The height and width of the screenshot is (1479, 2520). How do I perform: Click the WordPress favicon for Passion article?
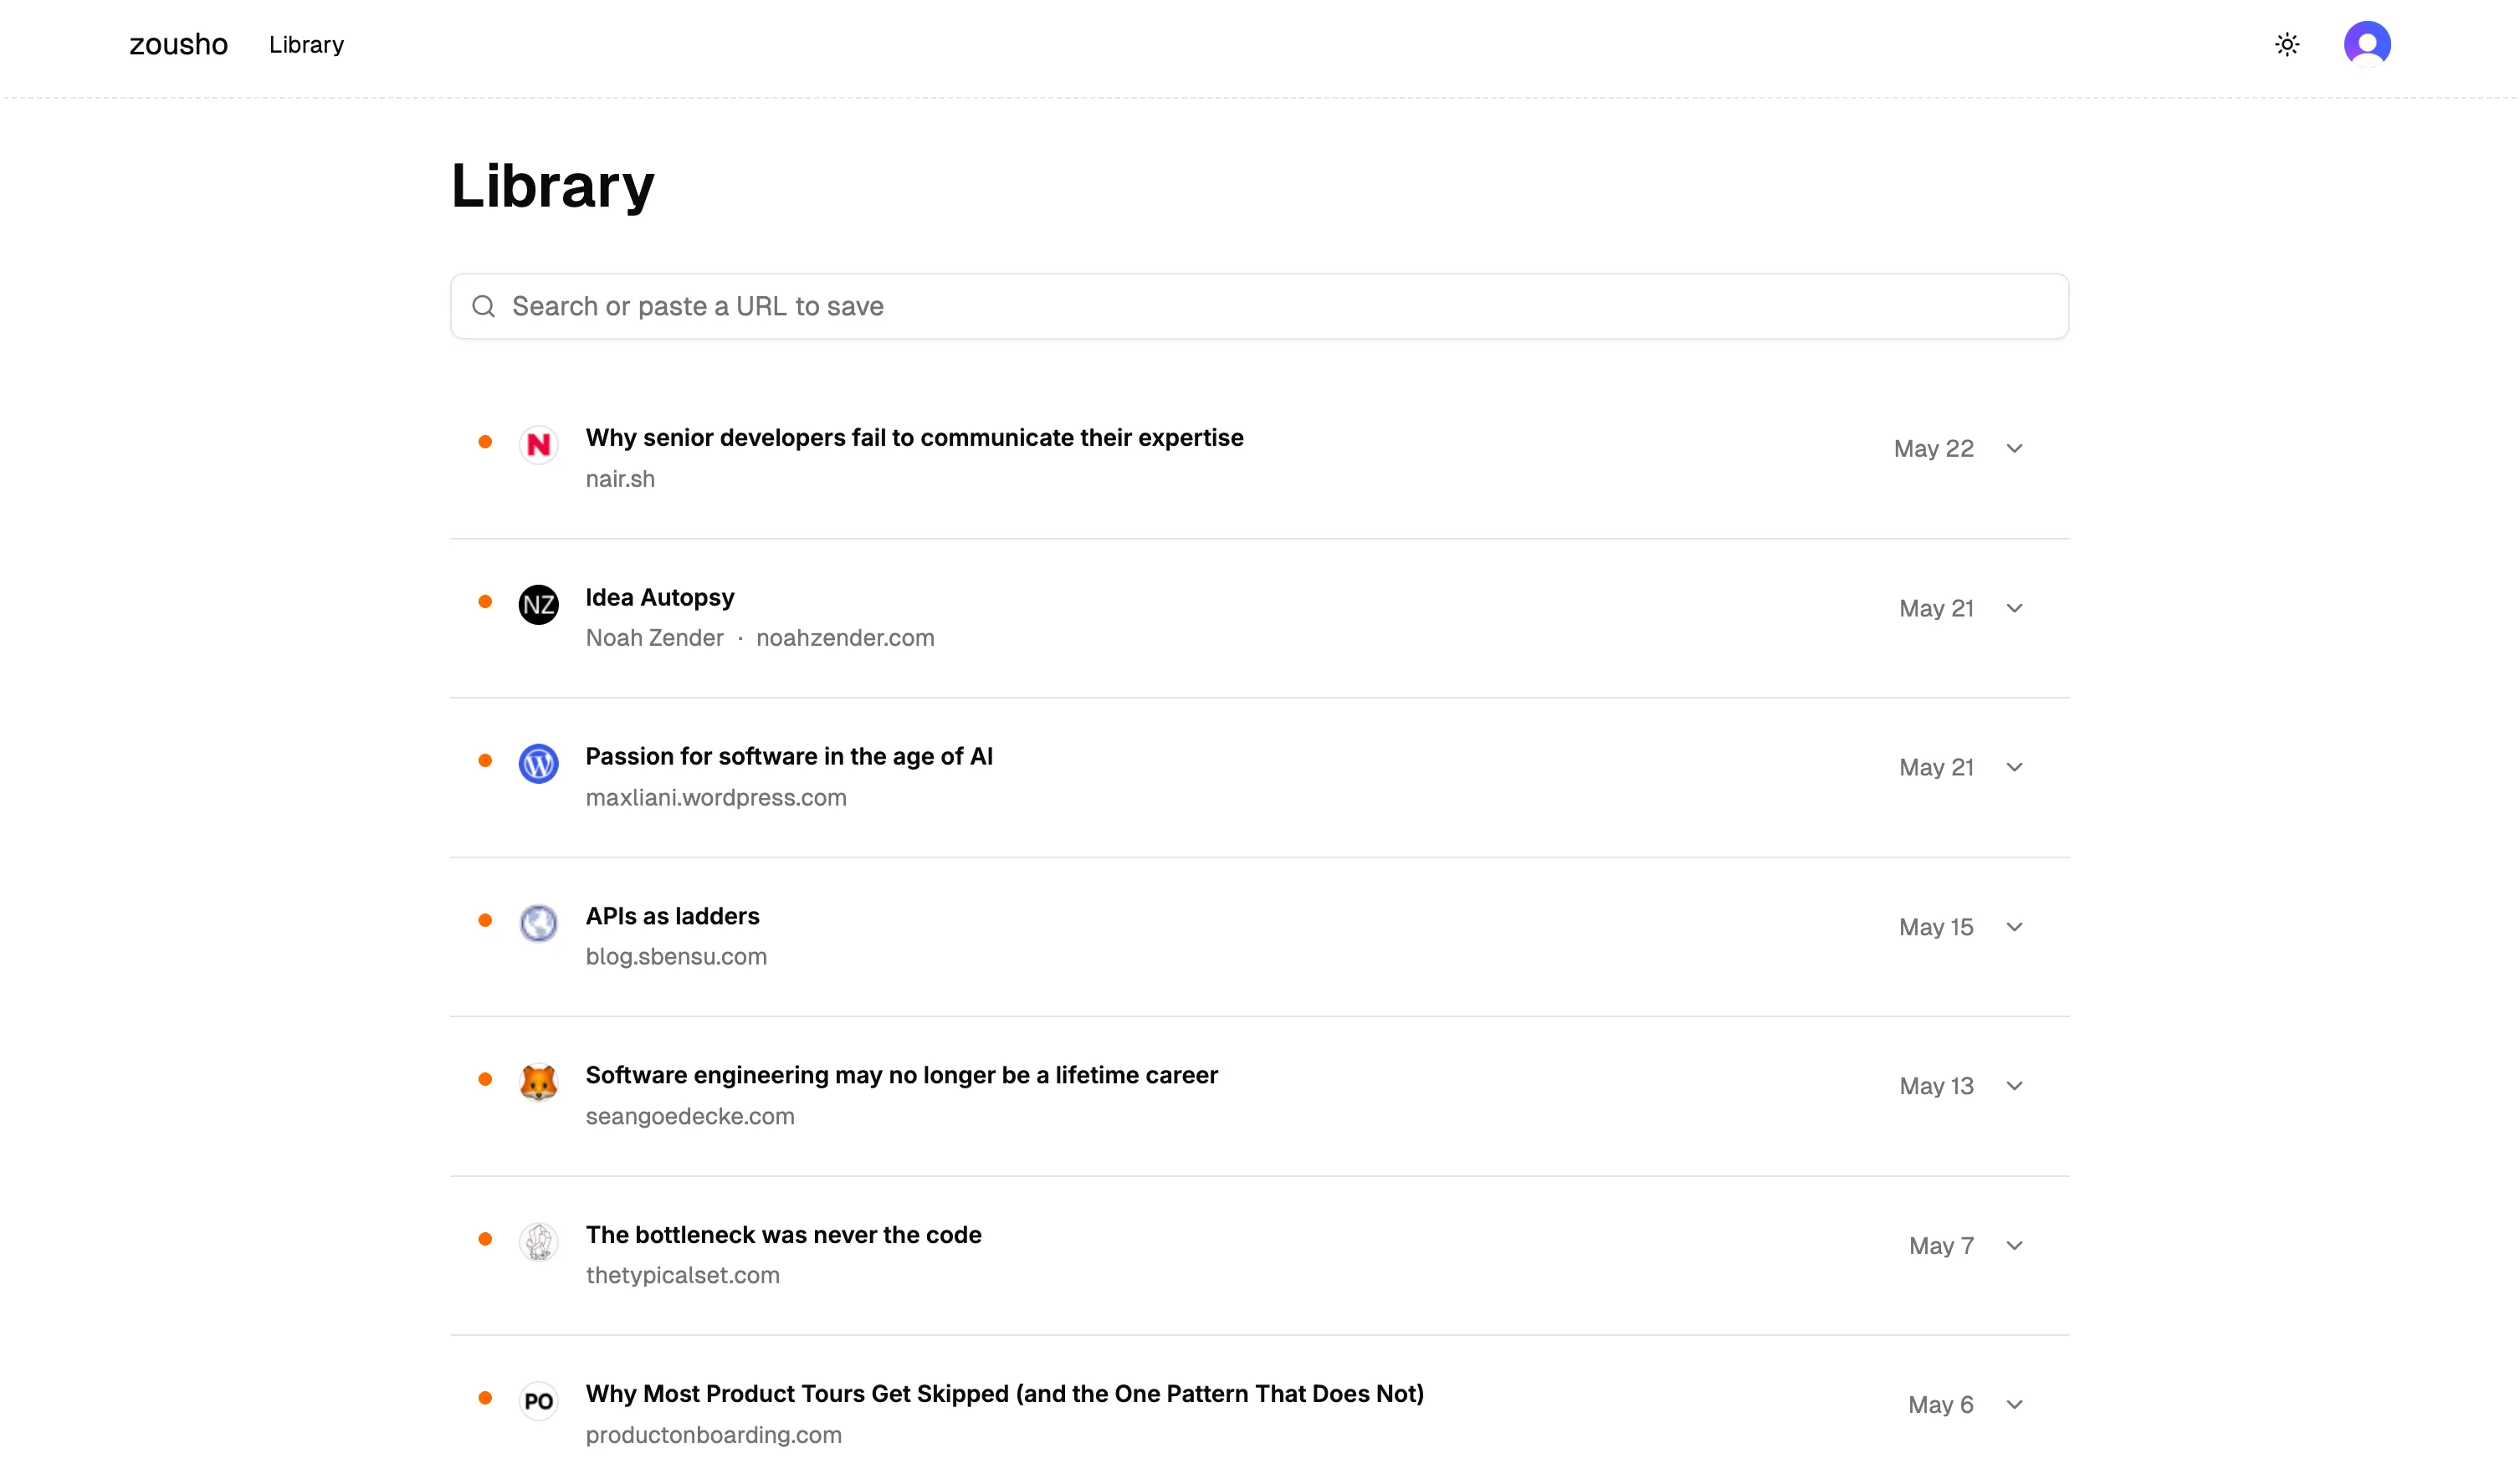click(538, 763)
